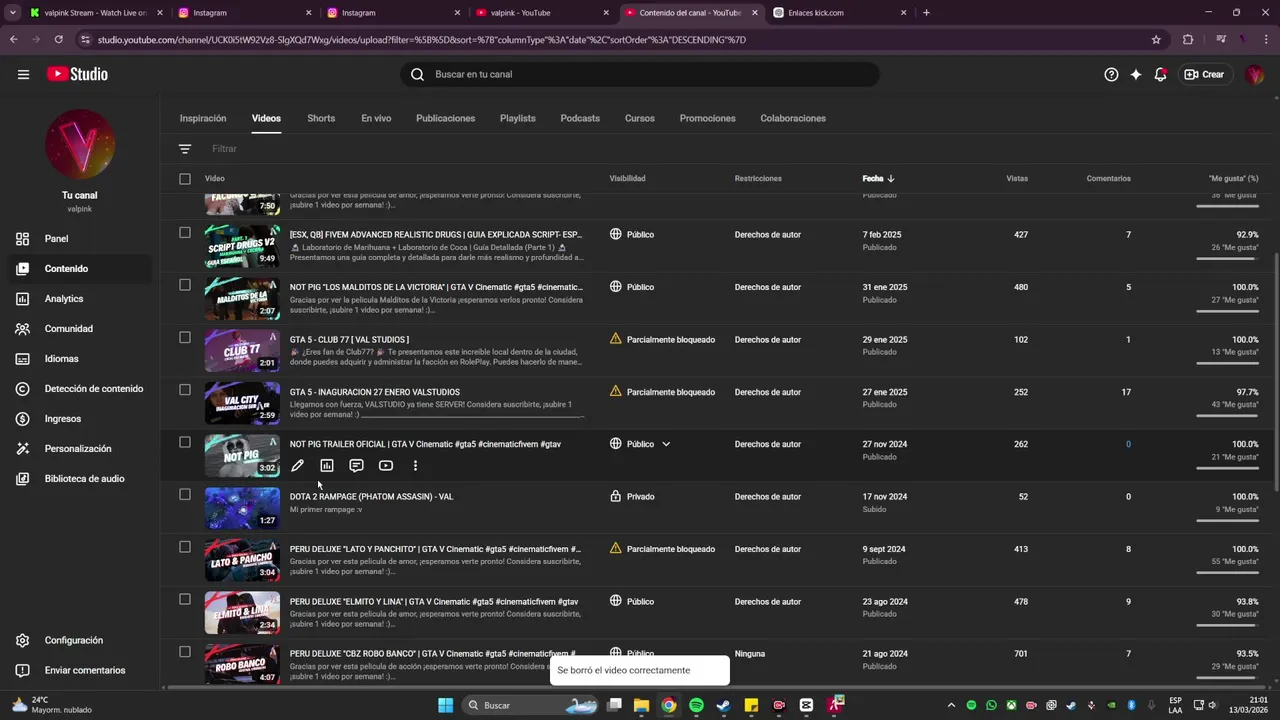Viewport: 1280px width, 720px height.
Task: Open the hamburger guide menu
Action: [x=23, y=74]
